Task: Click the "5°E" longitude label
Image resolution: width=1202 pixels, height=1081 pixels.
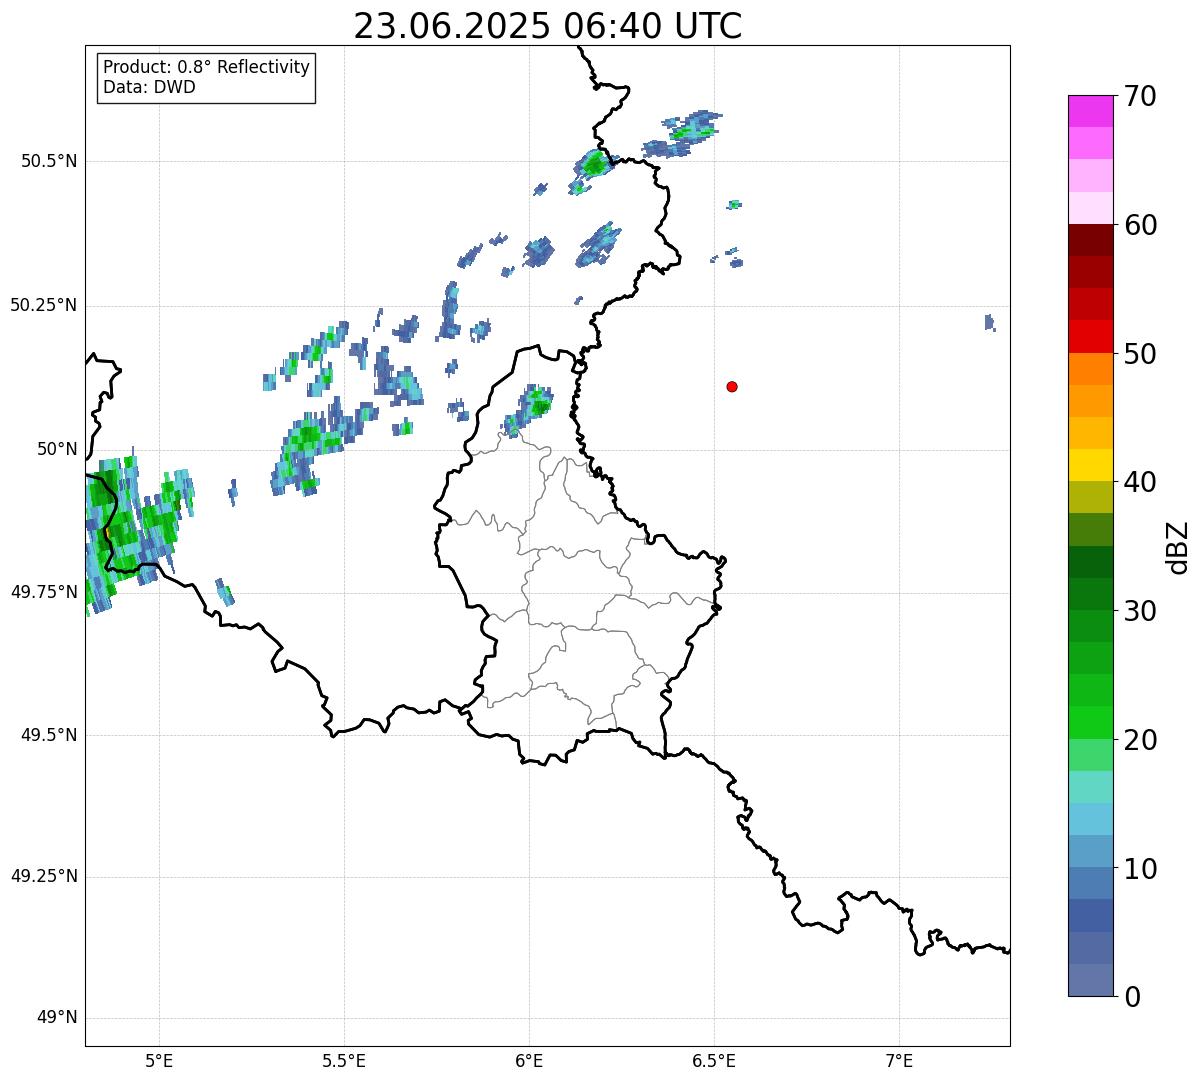Action: pyautogui.click(x=159, y=1061)
